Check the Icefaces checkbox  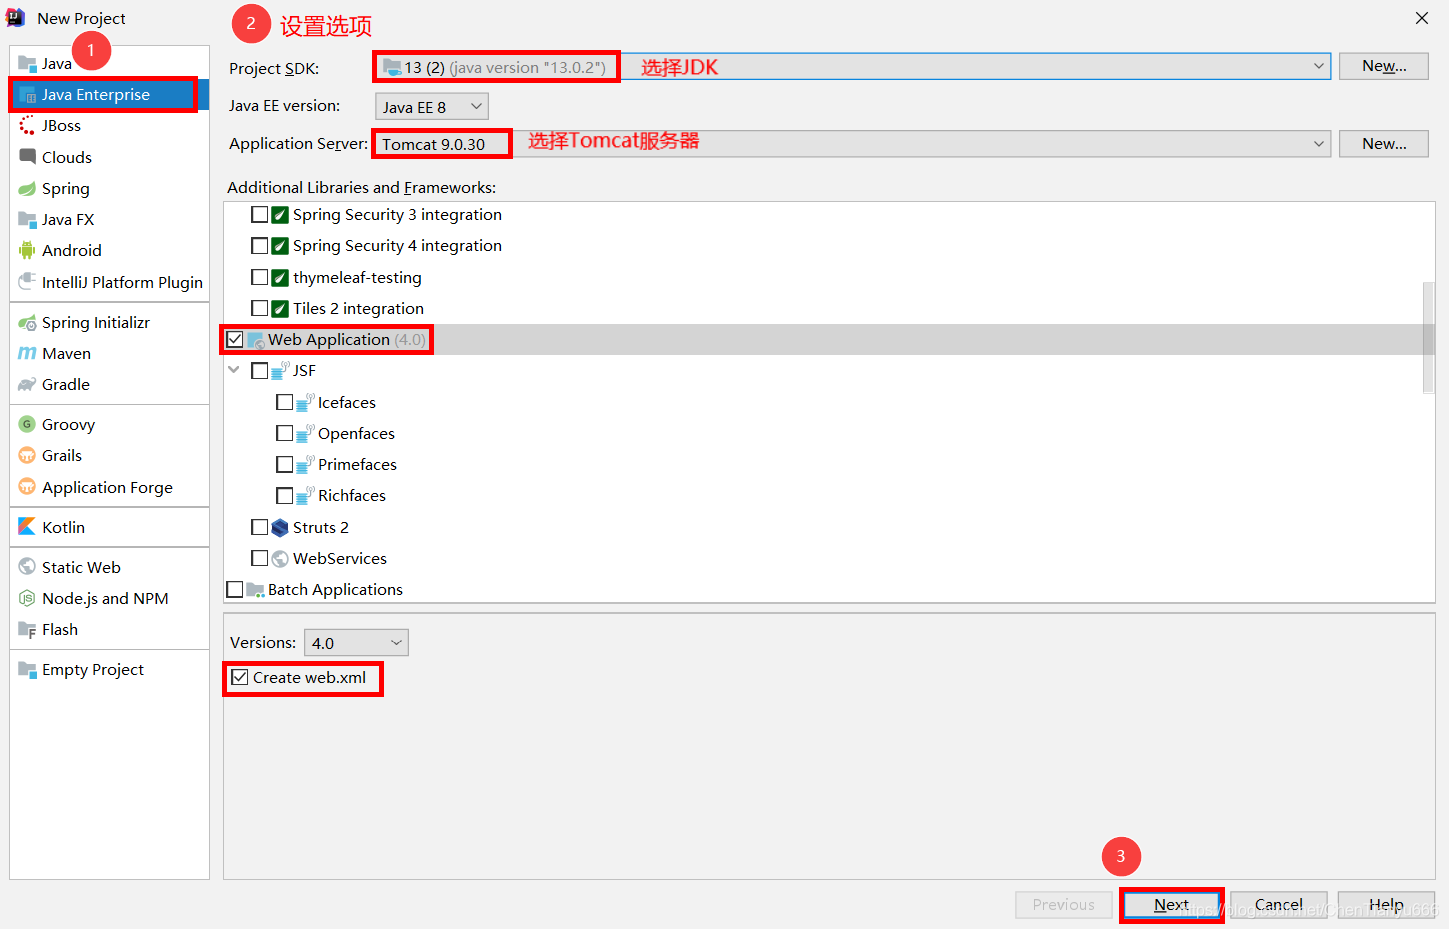coord(285,402)
